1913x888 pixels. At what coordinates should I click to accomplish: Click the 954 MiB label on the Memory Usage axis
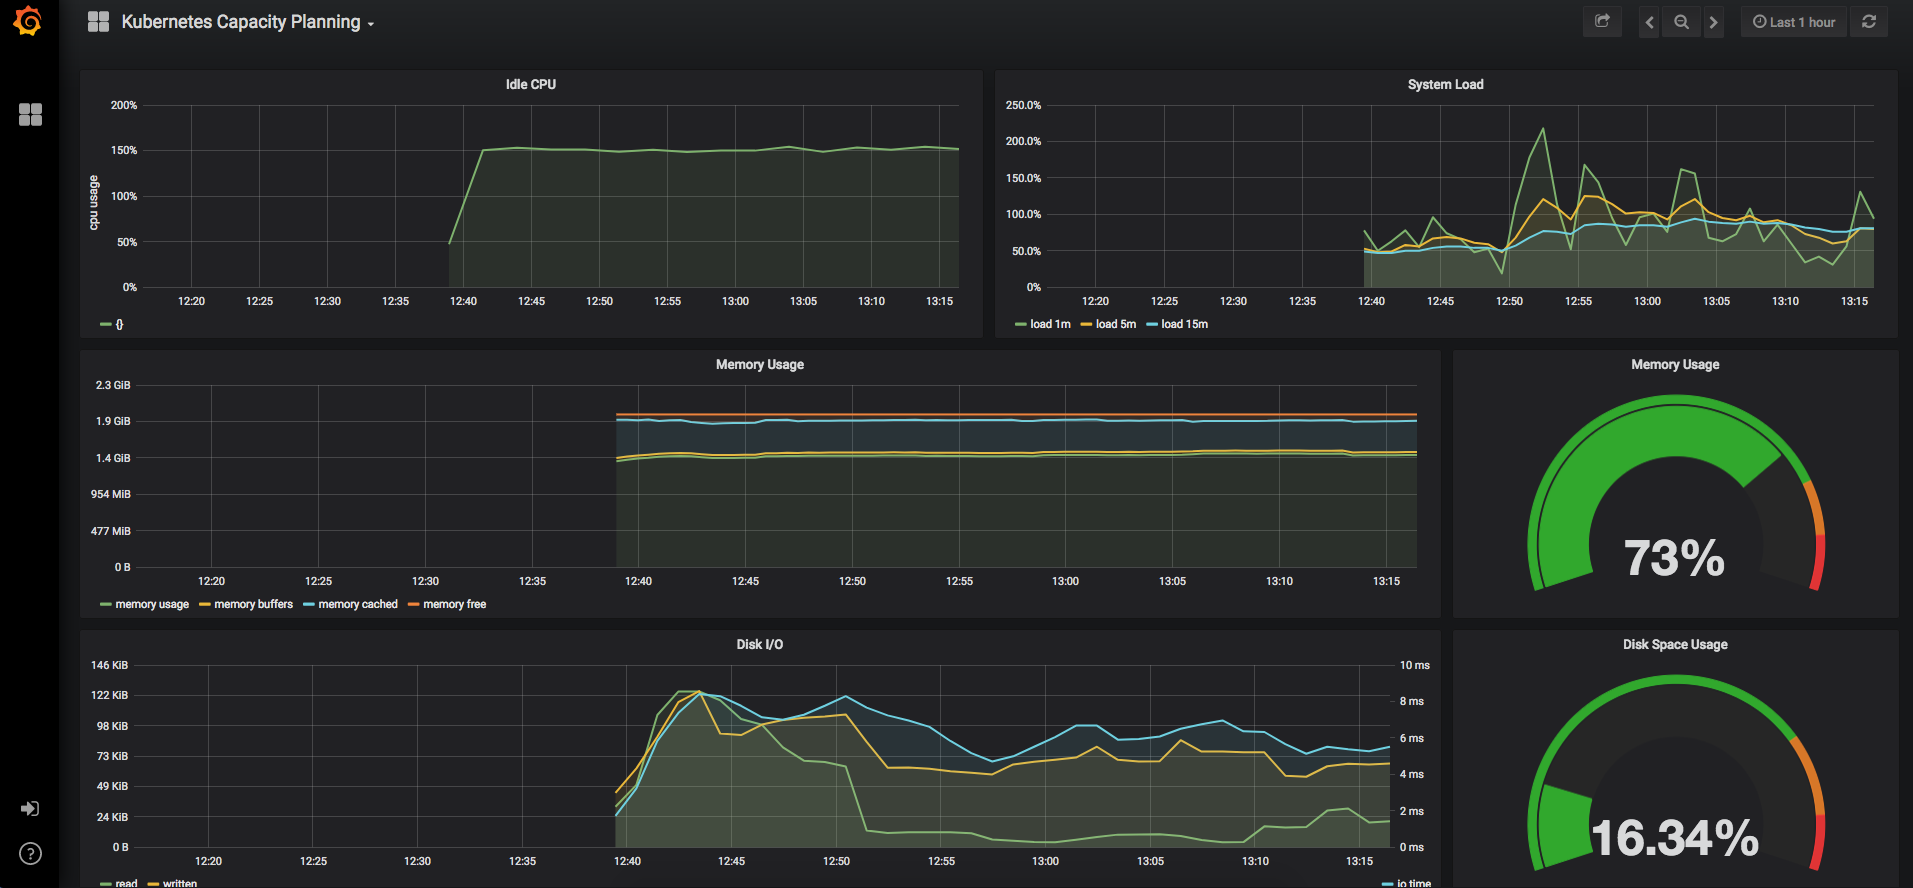(111, 494)
